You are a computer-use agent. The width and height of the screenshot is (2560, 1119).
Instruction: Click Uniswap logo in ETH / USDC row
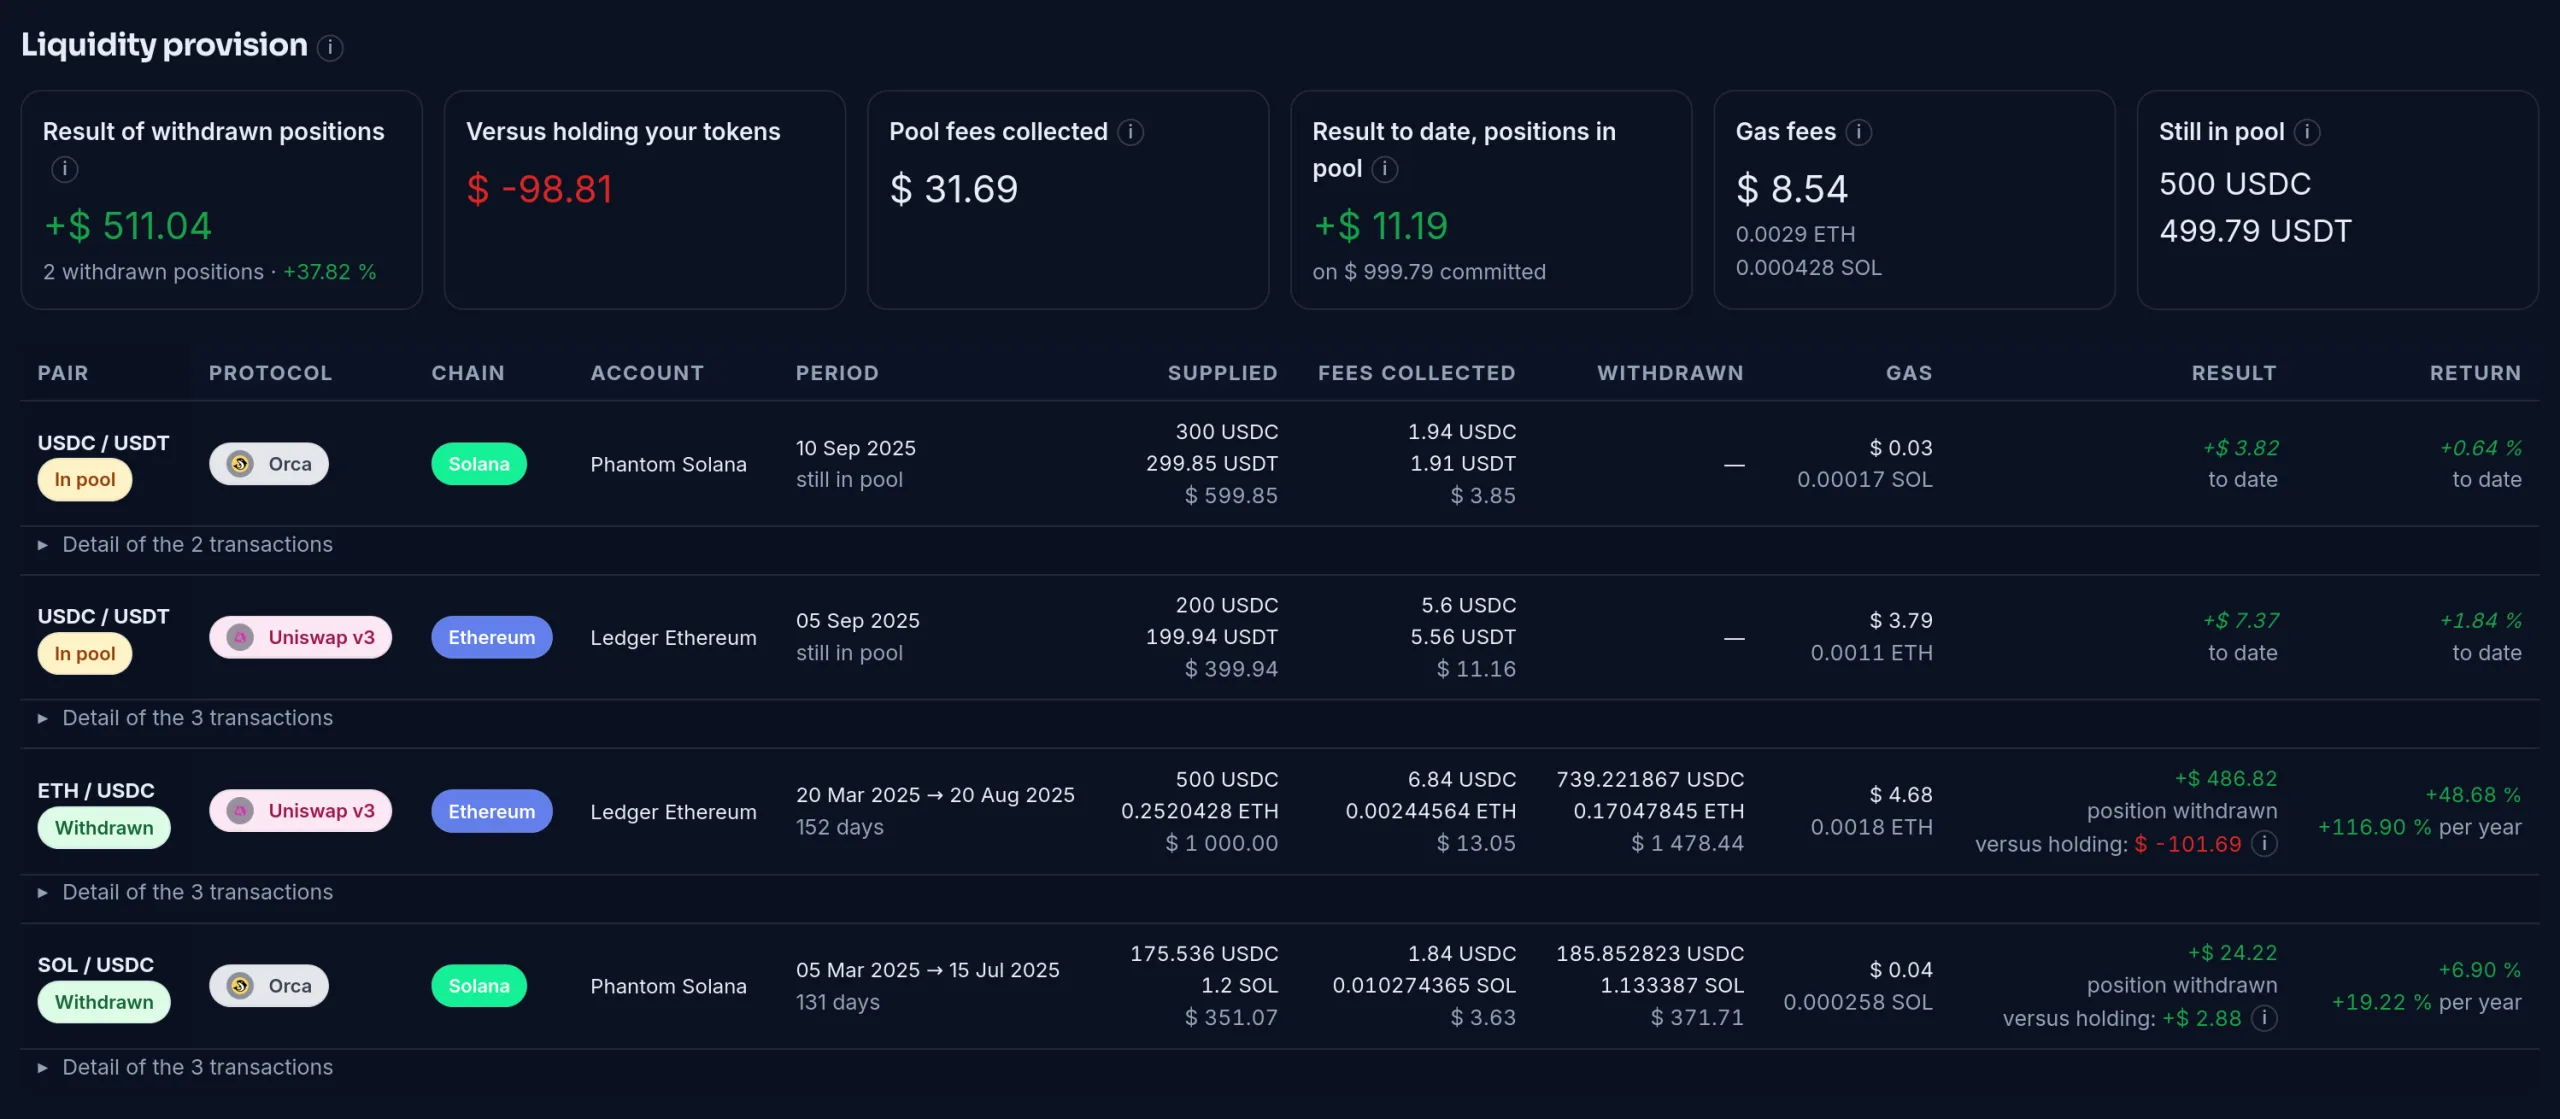click(x=240, y=811)
